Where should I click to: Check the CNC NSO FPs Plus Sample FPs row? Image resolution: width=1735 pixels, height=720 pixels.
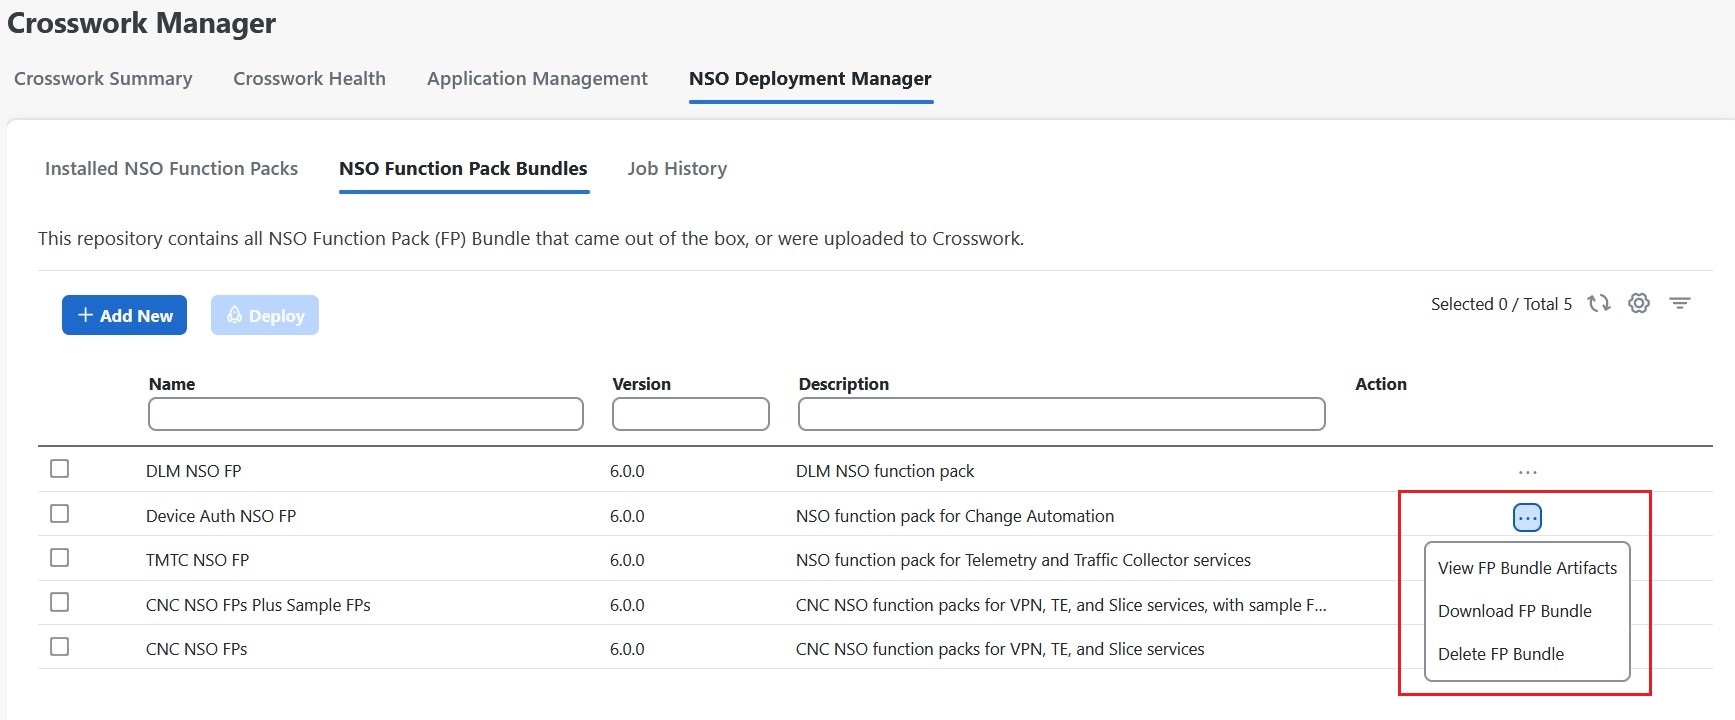click(60, 603)
